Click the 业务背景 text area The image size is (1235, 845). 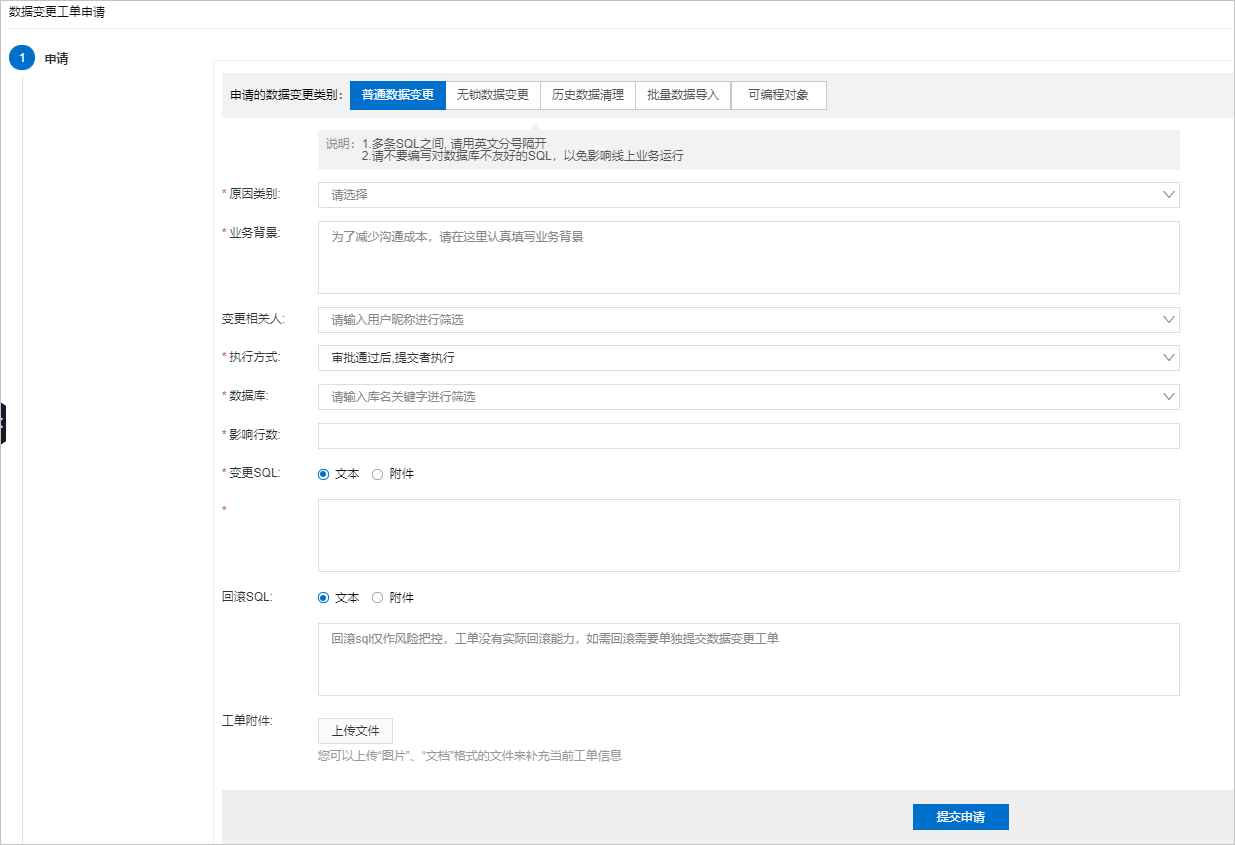[x=748, y=257]
